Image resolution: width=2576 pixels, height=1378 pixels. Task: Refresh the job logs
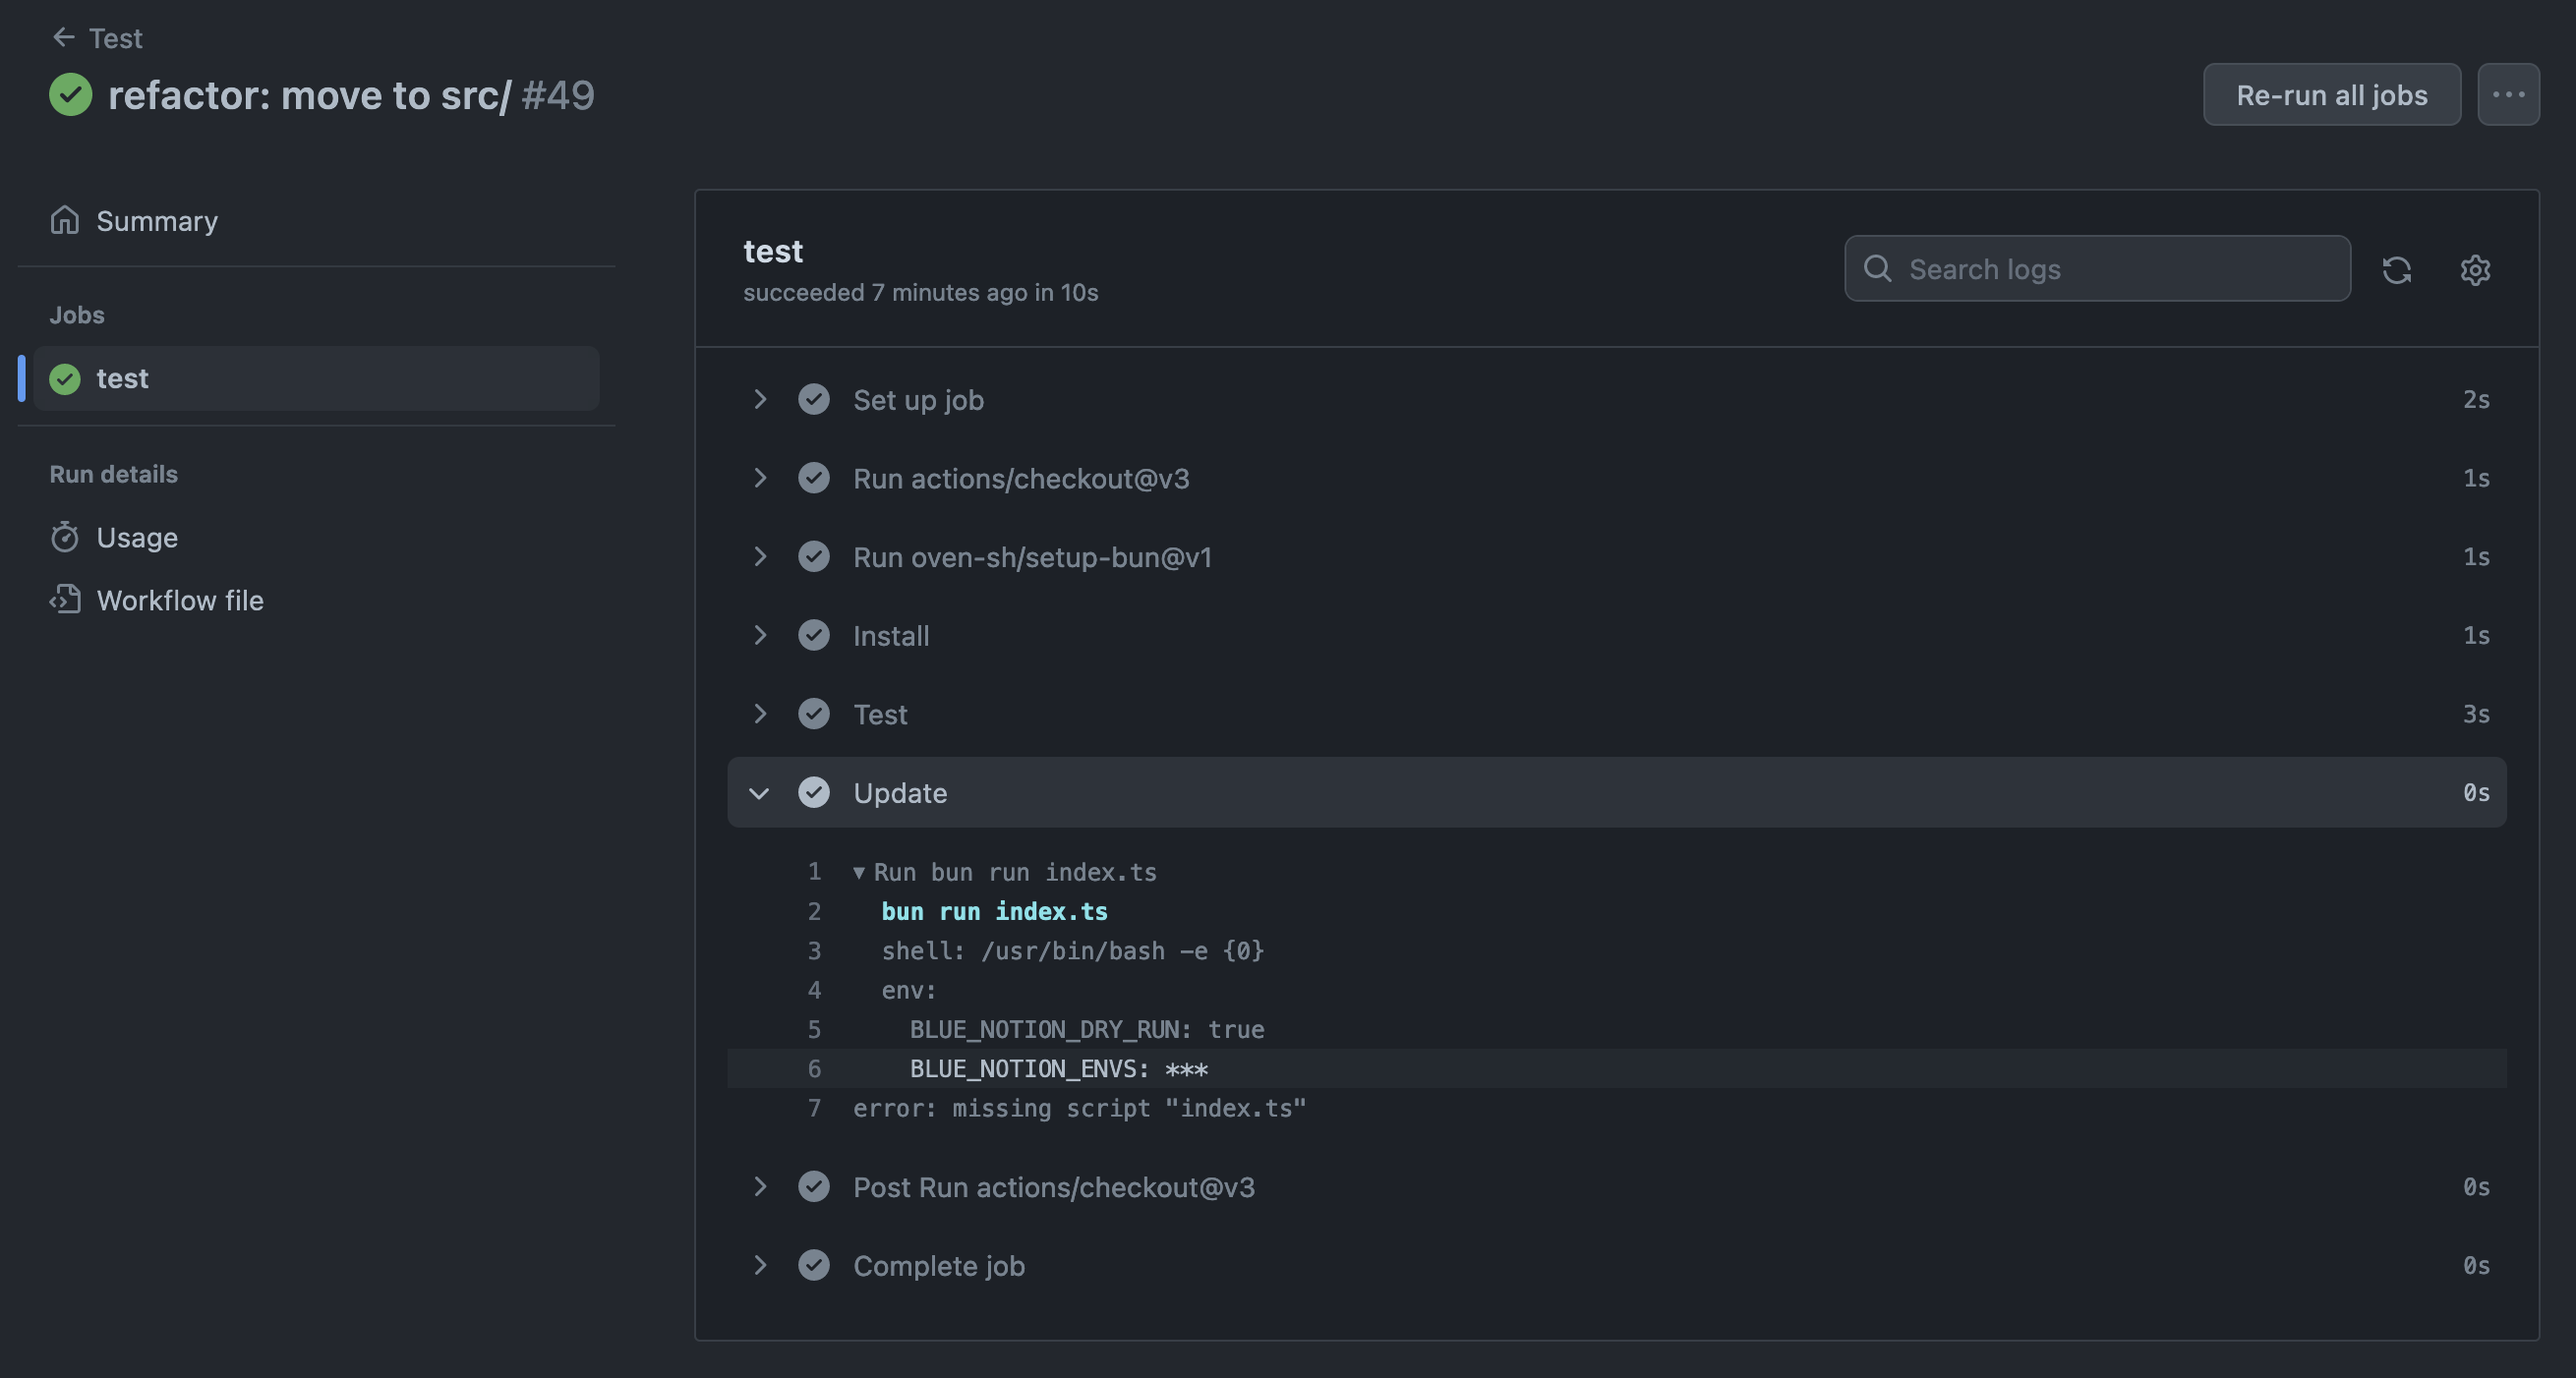(x=2398, y=269)
